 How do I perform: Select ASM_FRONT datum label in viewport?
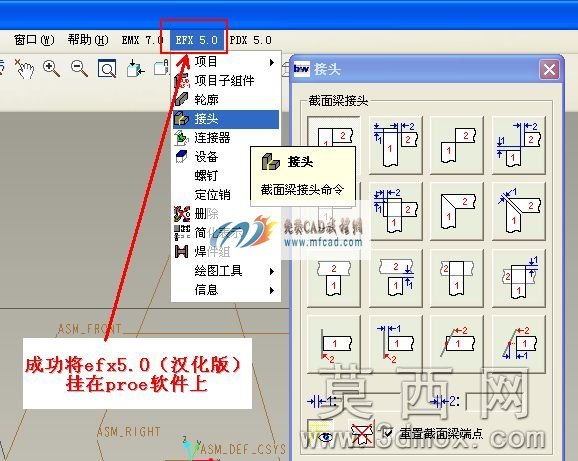(x=90, y=329)
